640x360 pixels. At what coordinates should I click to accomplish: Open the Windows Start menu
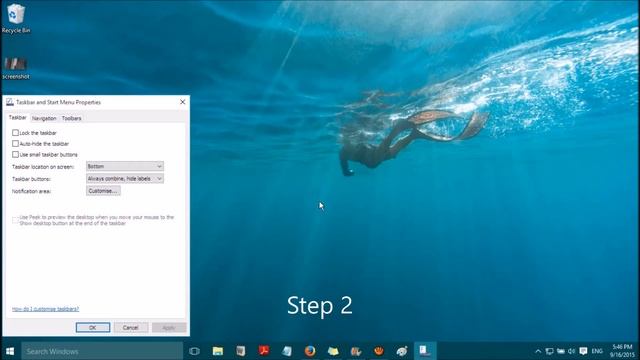coord(10,351)
